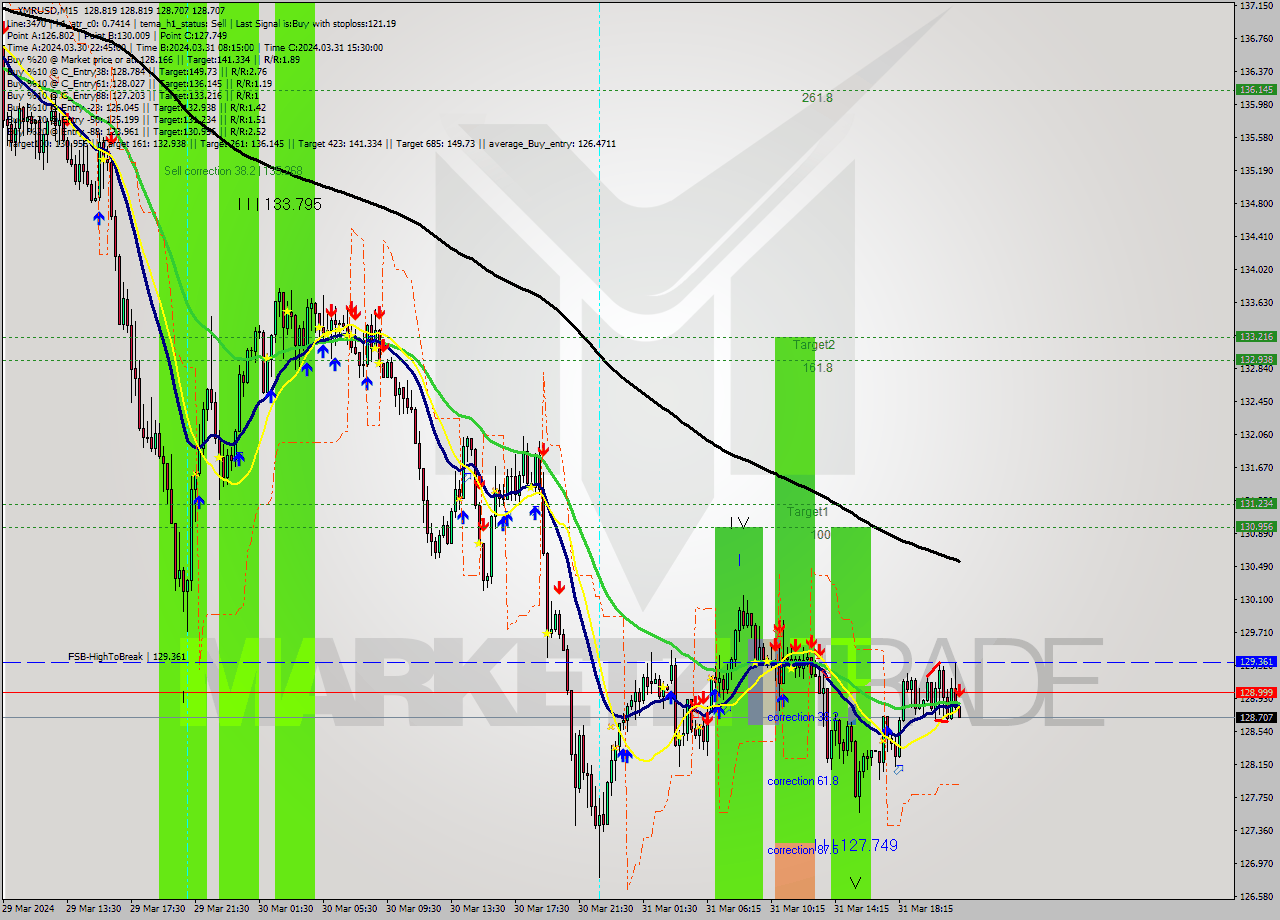Click the 134.800 price axis label

(1256, 204)
